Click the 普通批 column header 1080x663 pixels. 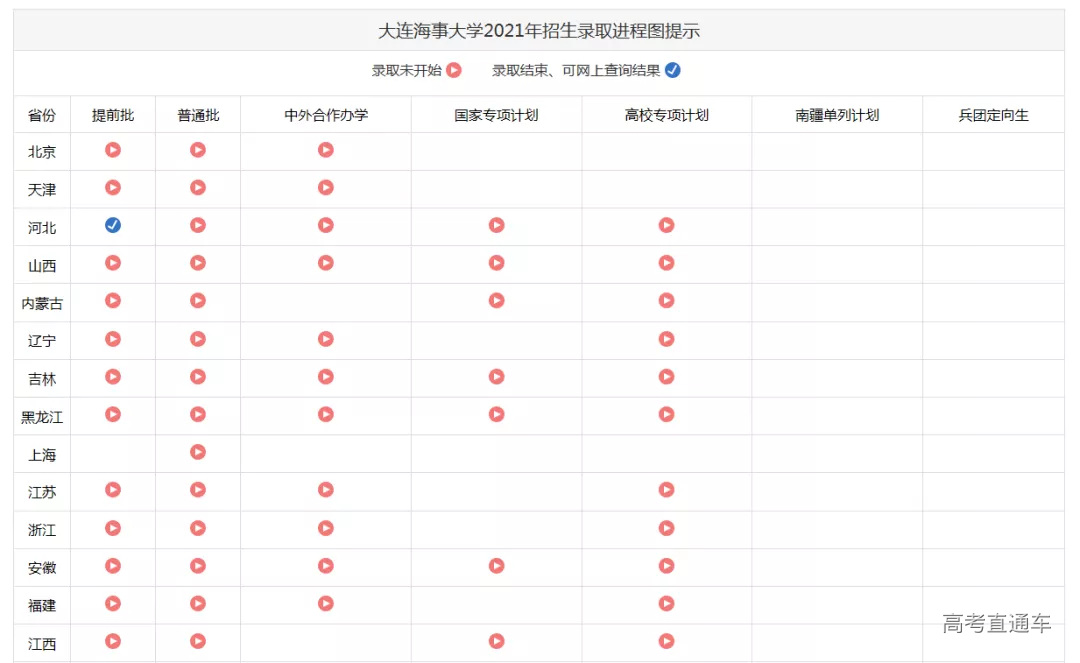[198, 116]
